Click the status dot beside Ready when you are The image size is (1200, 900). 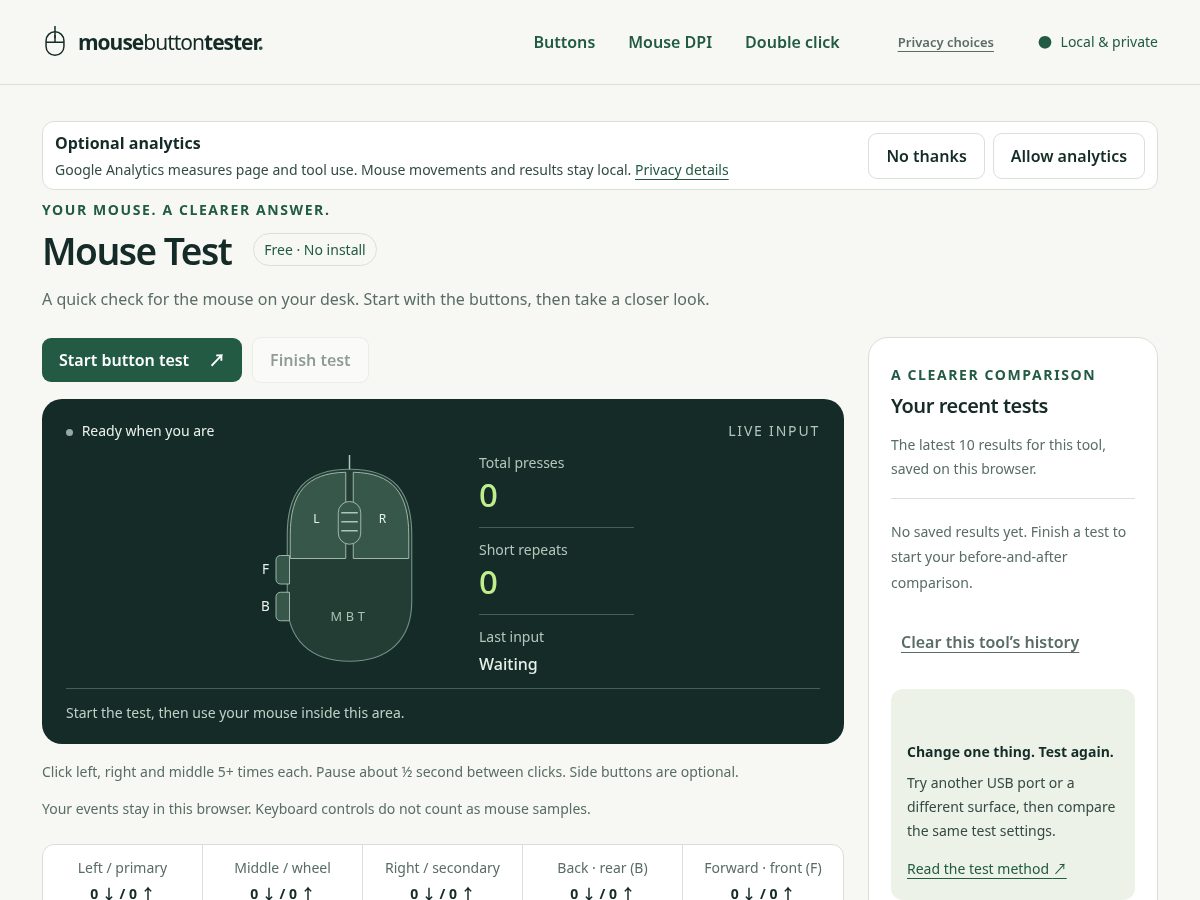click(x=69, y=432)
